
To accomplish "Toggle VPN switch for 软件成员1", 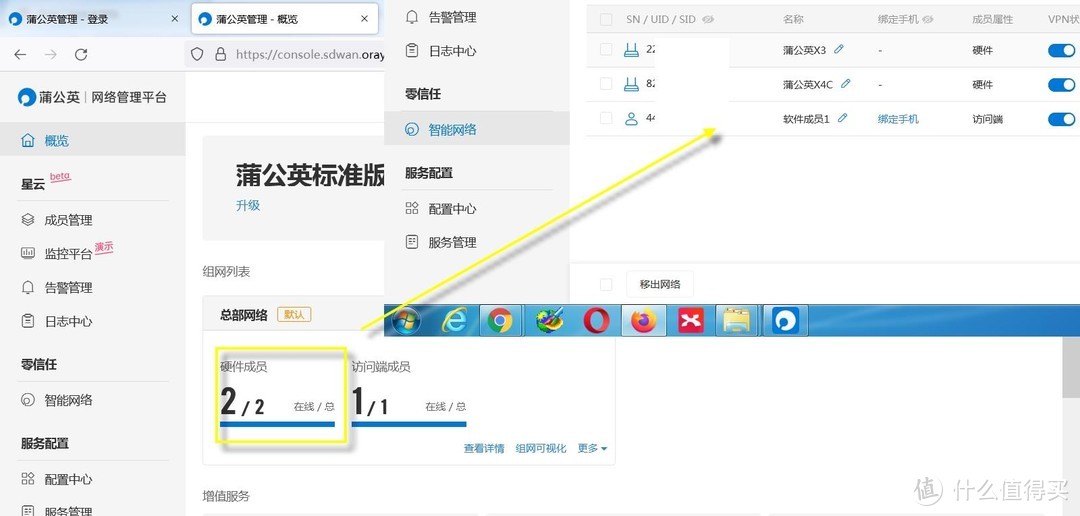I will pyautogui.click(x=1061, y=119).
